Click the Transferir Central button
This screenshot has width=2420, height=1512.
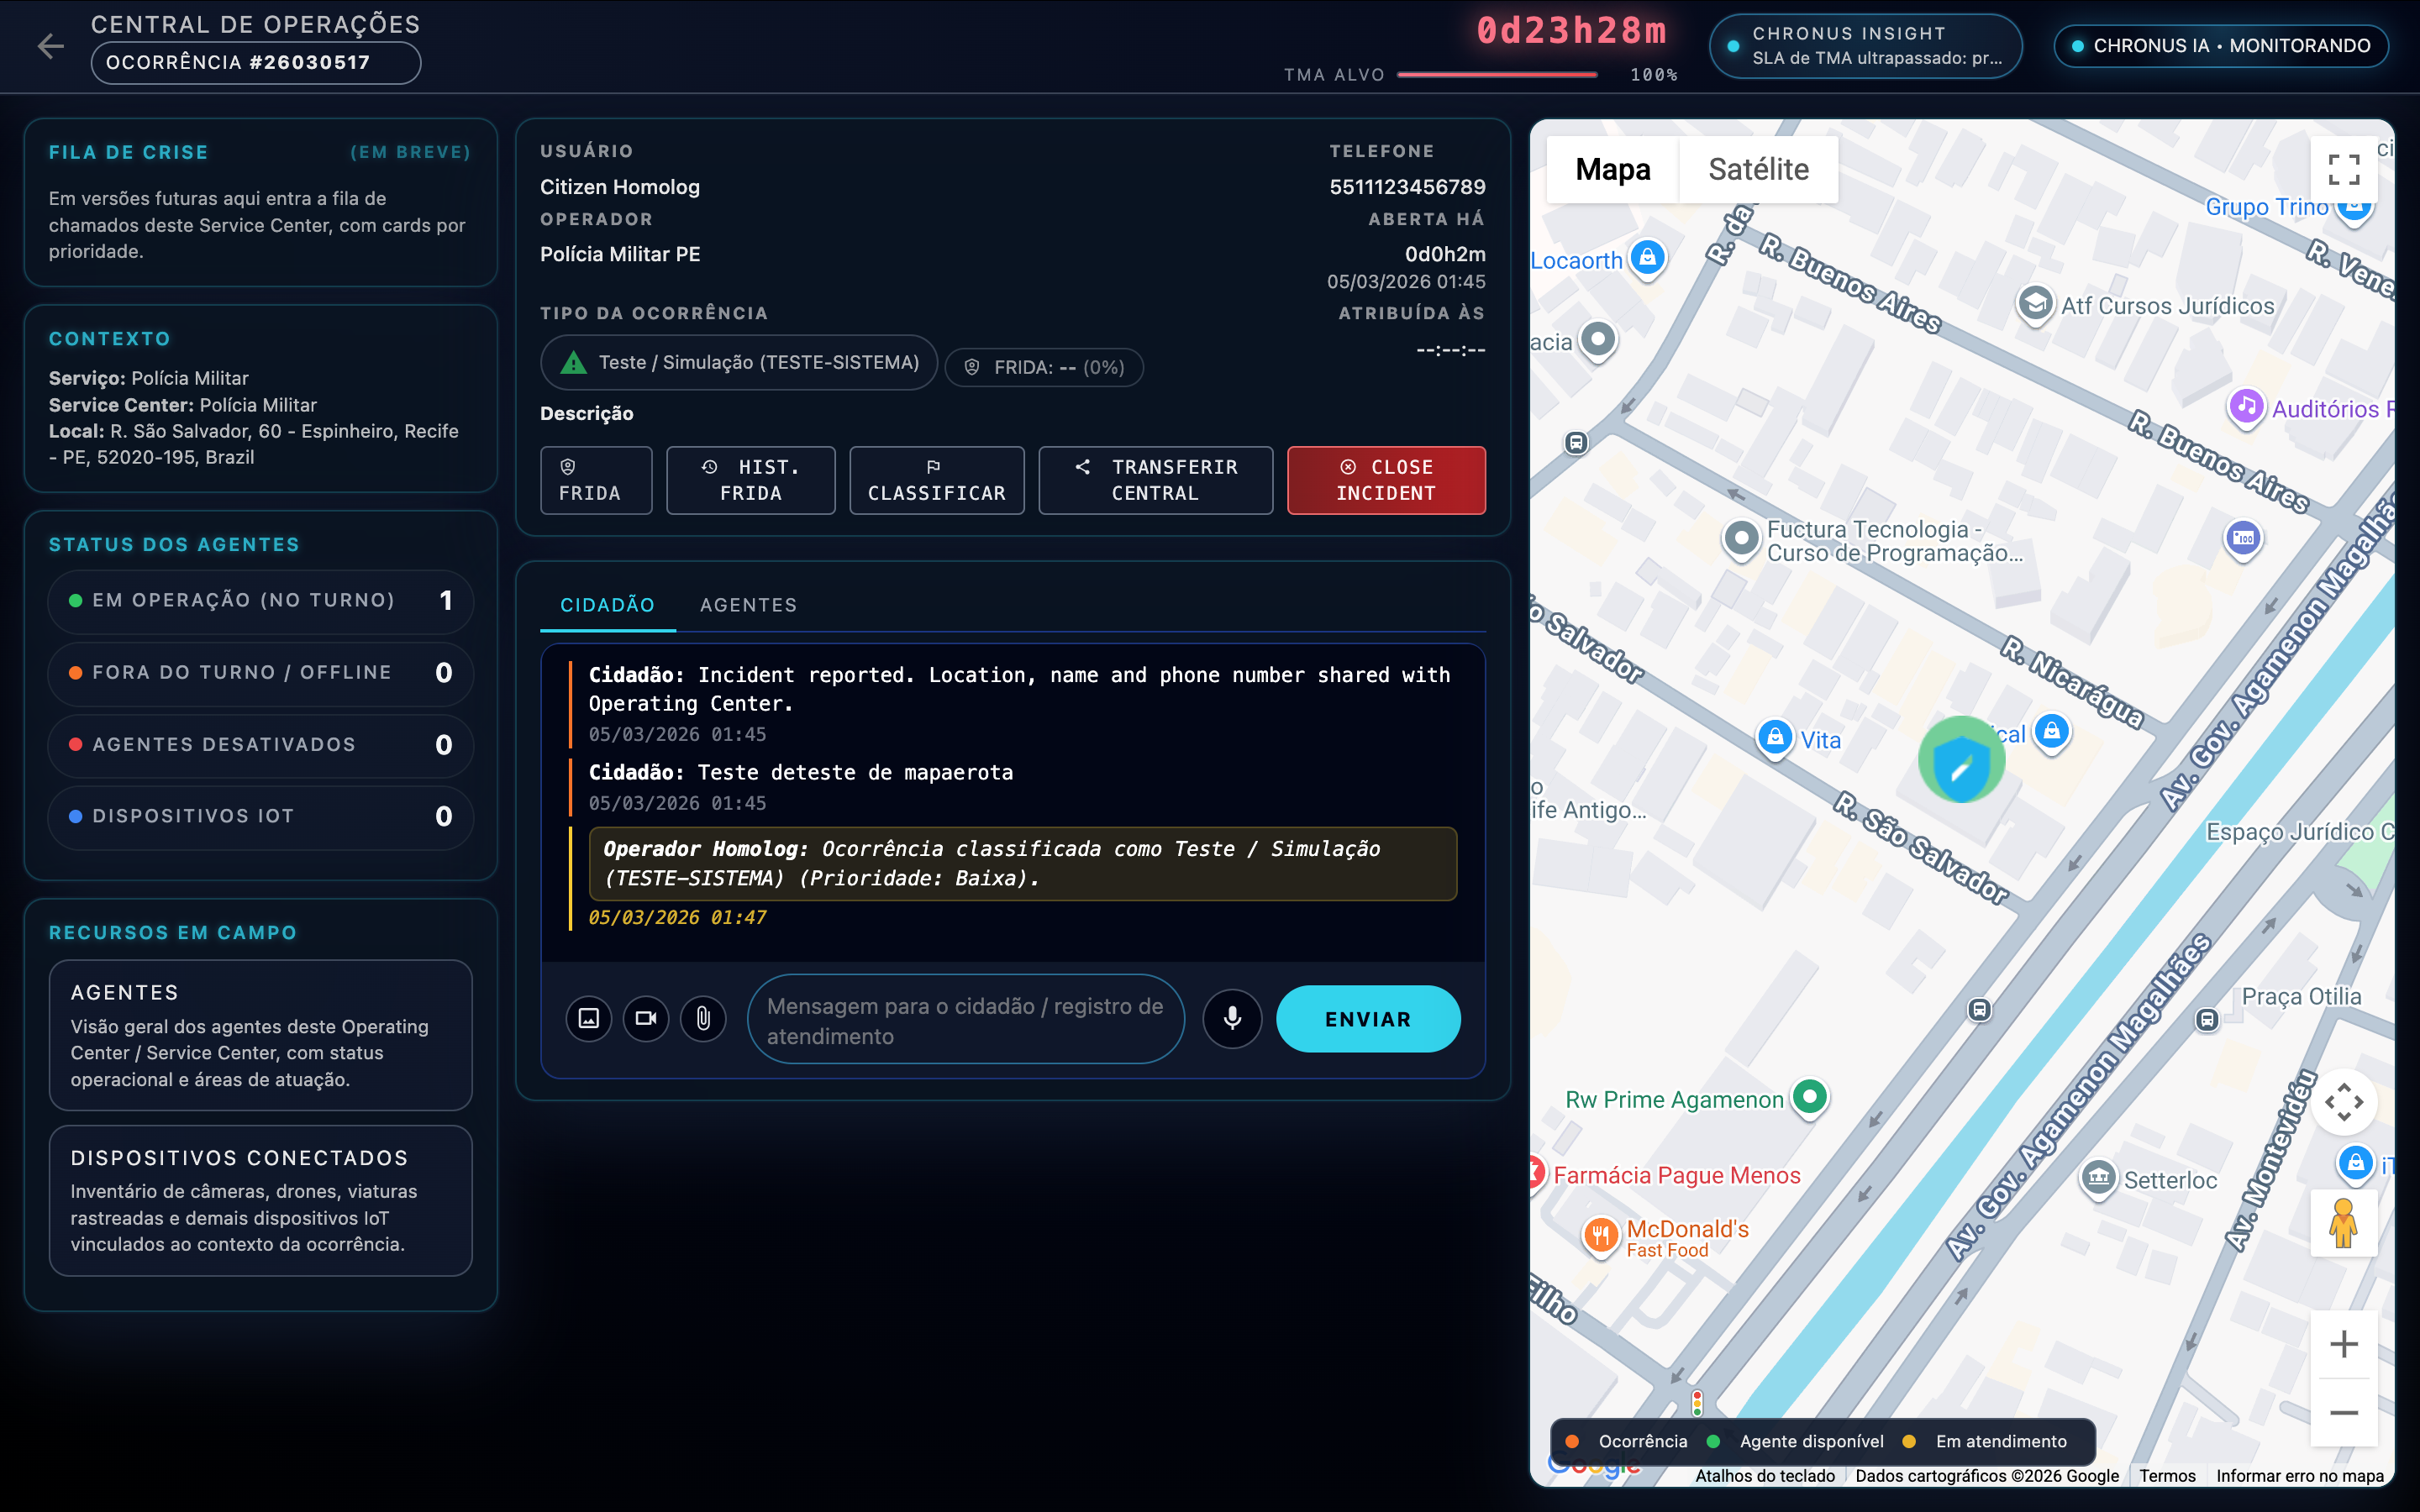point(1155,480)
